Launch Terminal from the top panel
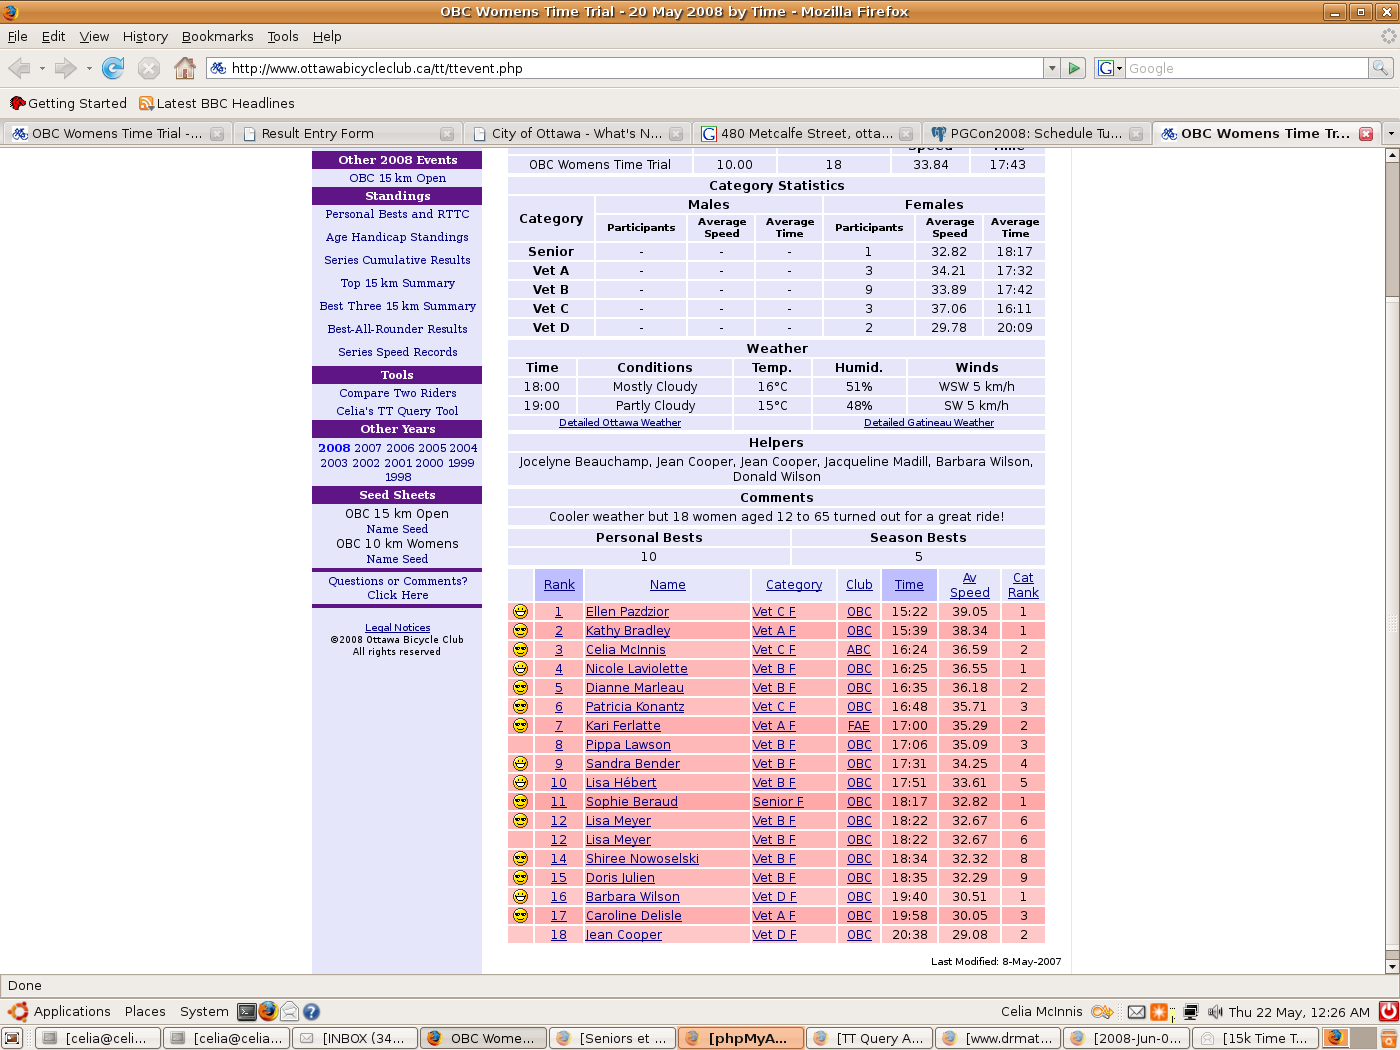1400x1050 pixels. coord(246,1012)
